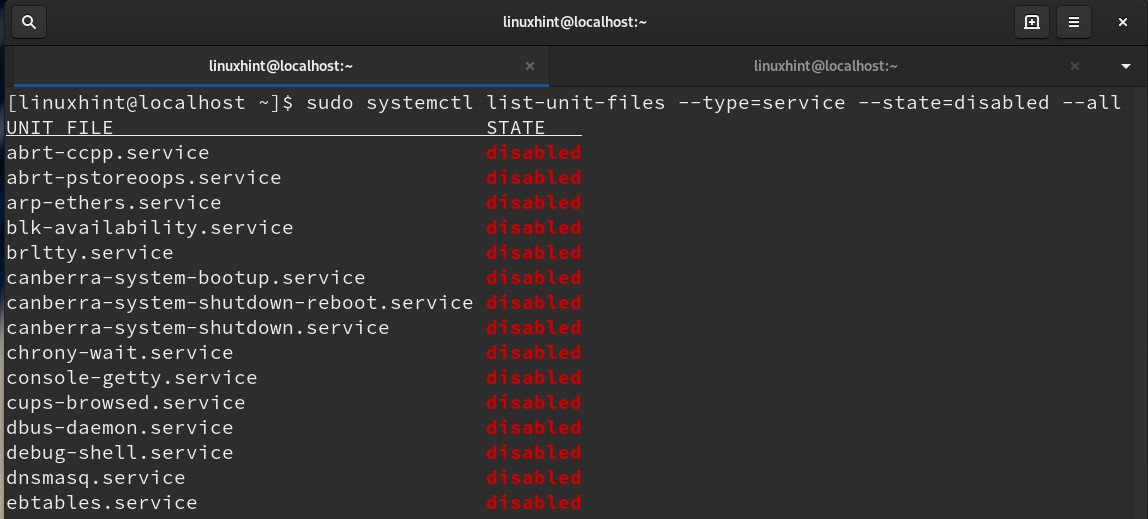Open the hamburger menu button
The image size is (1148, 519).
1074,21
